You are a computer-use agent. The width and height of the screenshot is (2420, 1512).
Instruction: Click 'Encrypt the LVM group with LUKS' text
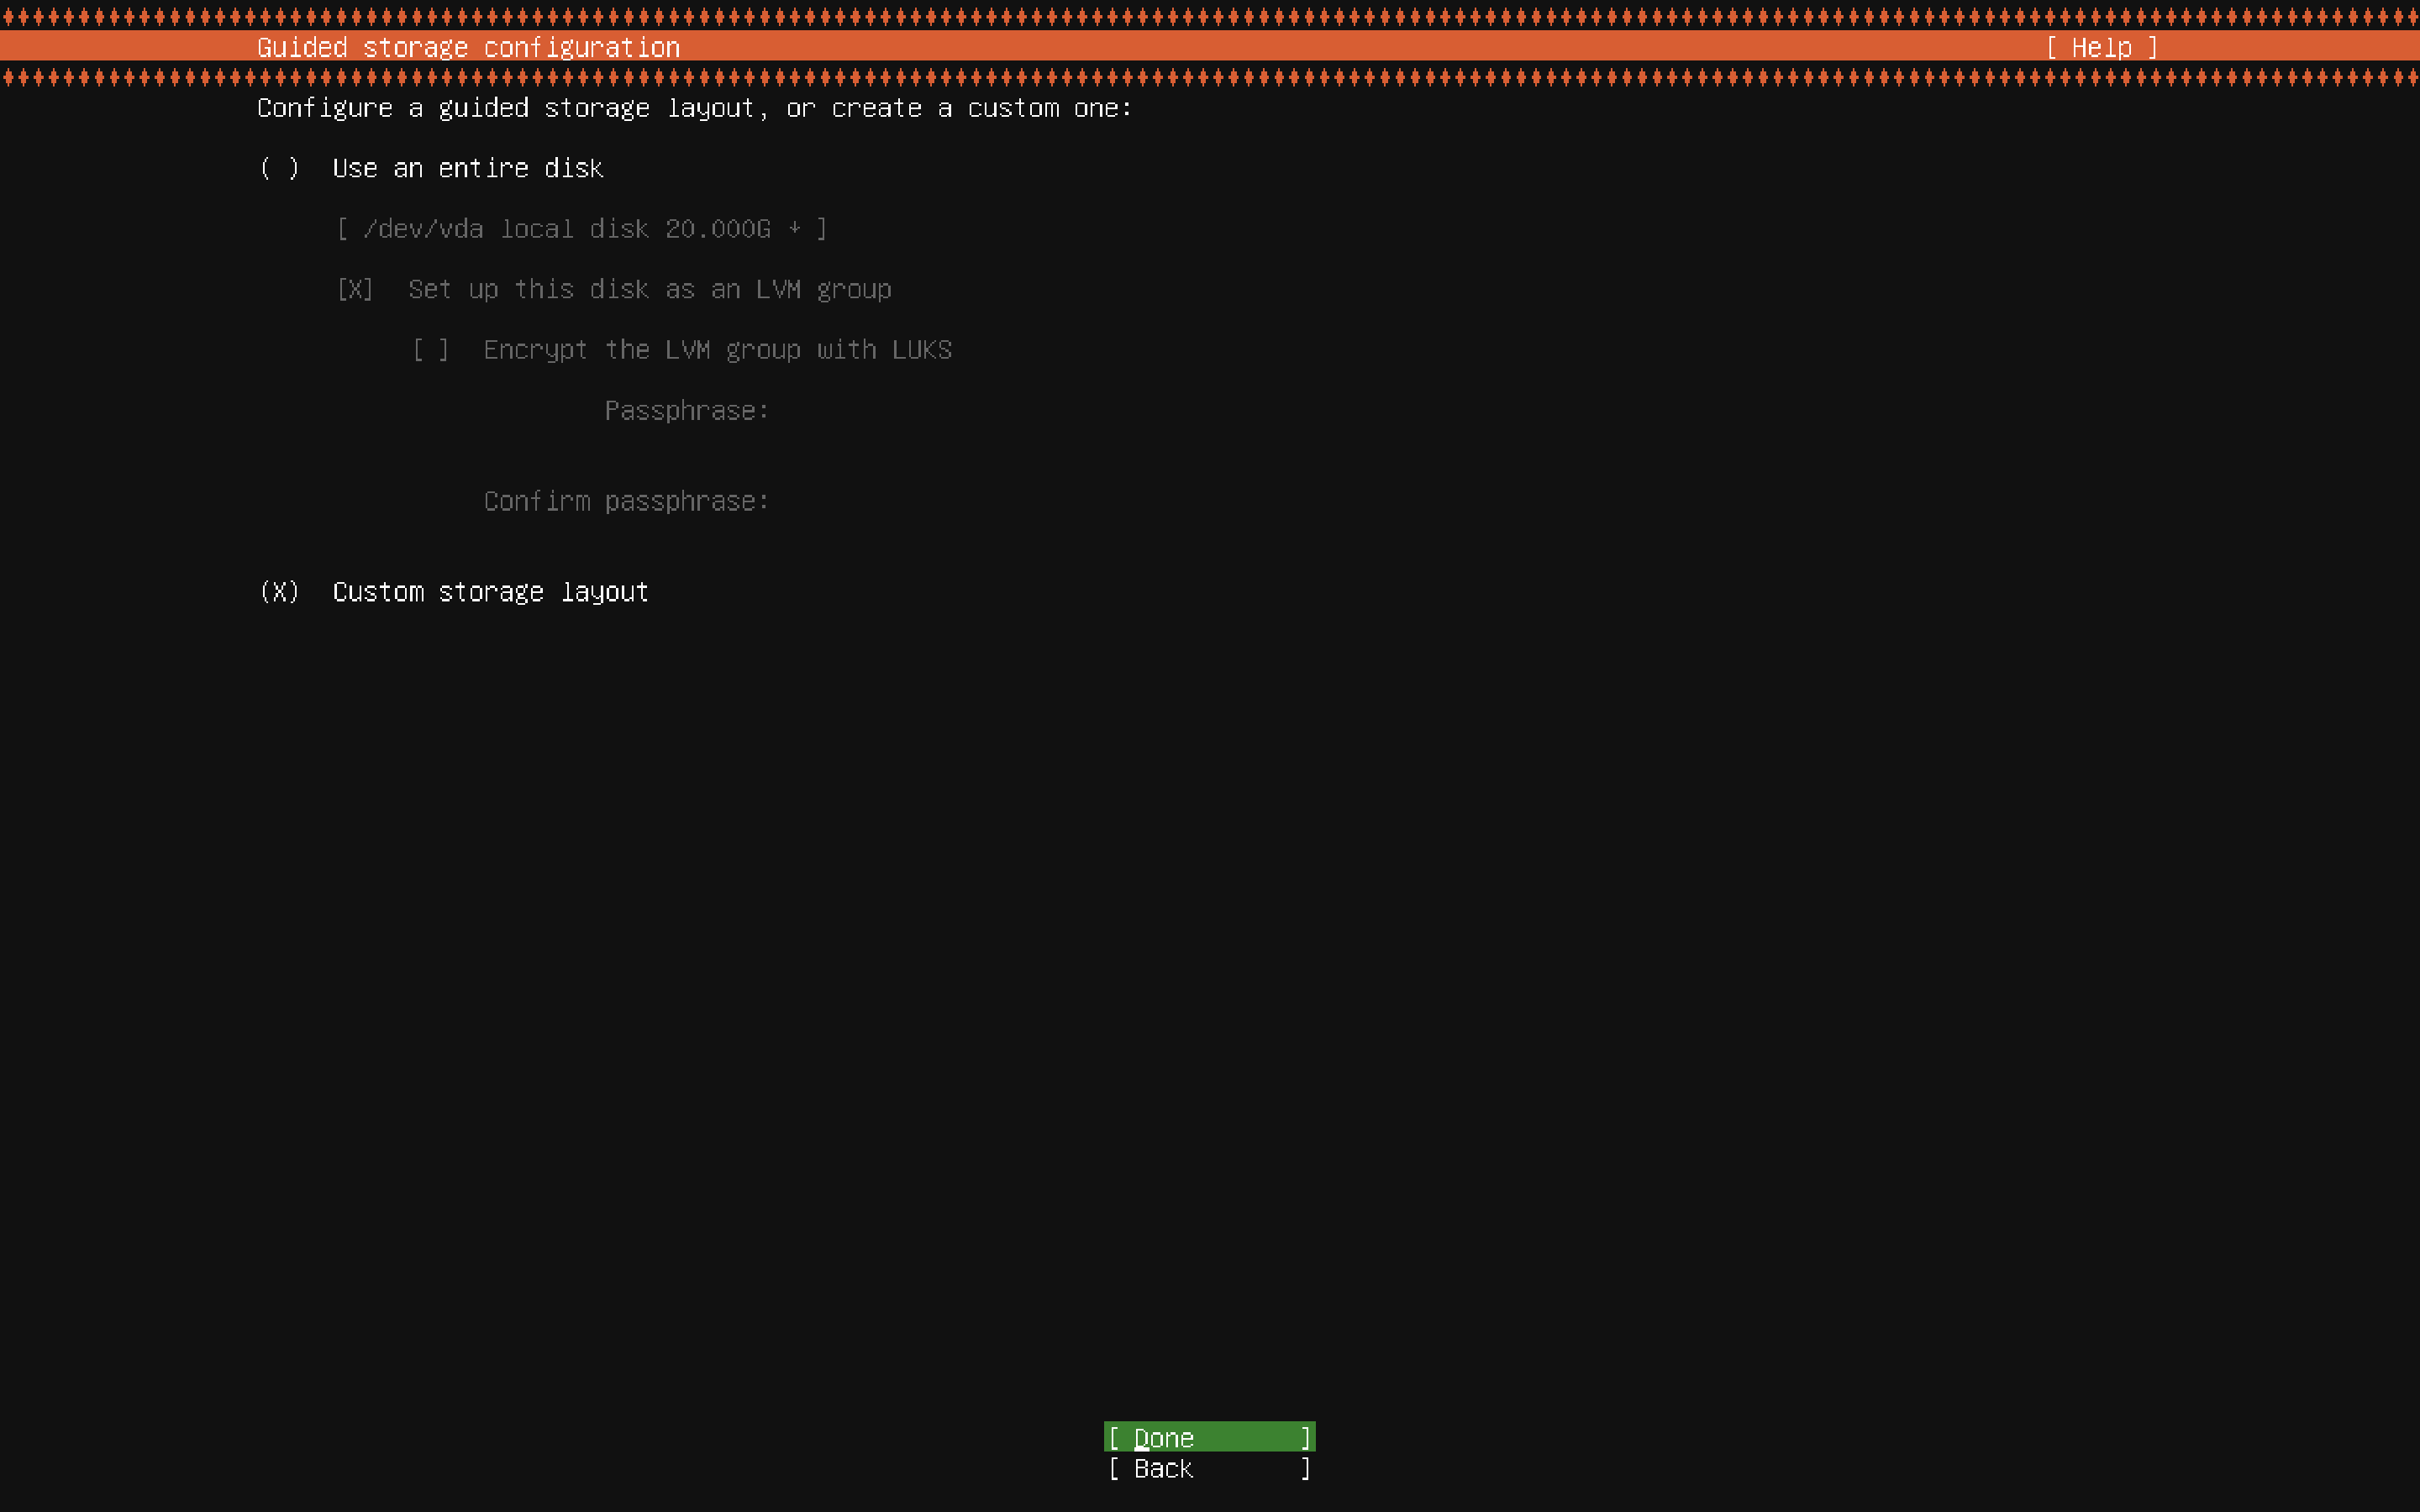pyautogui.click(x=717, y=350)
